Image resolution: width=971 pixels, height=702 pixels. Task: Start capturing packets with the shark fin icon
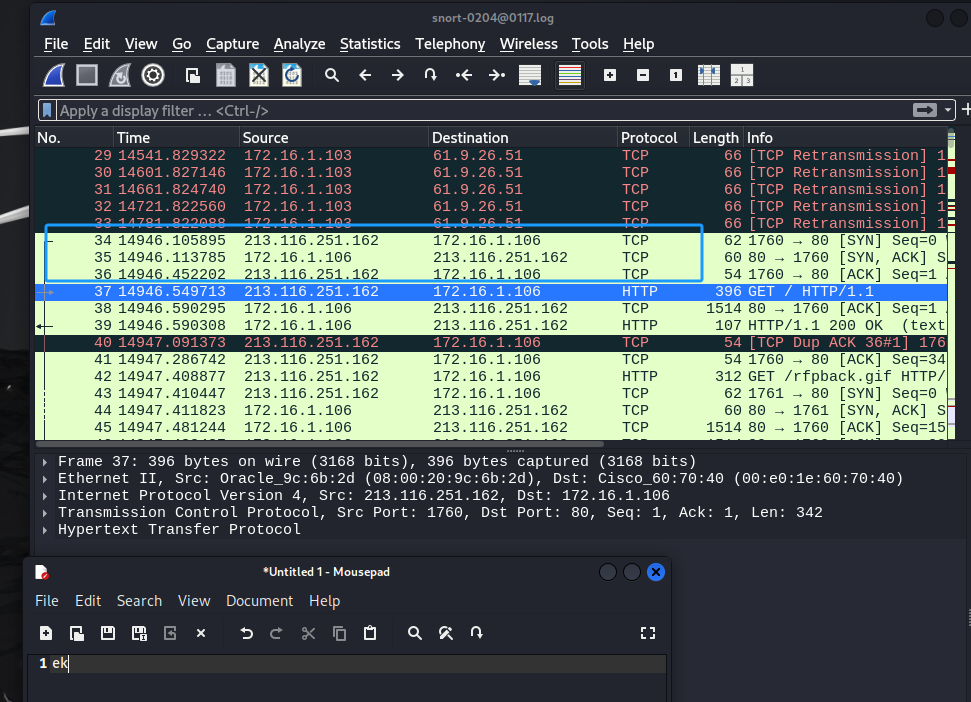point(54,76)
